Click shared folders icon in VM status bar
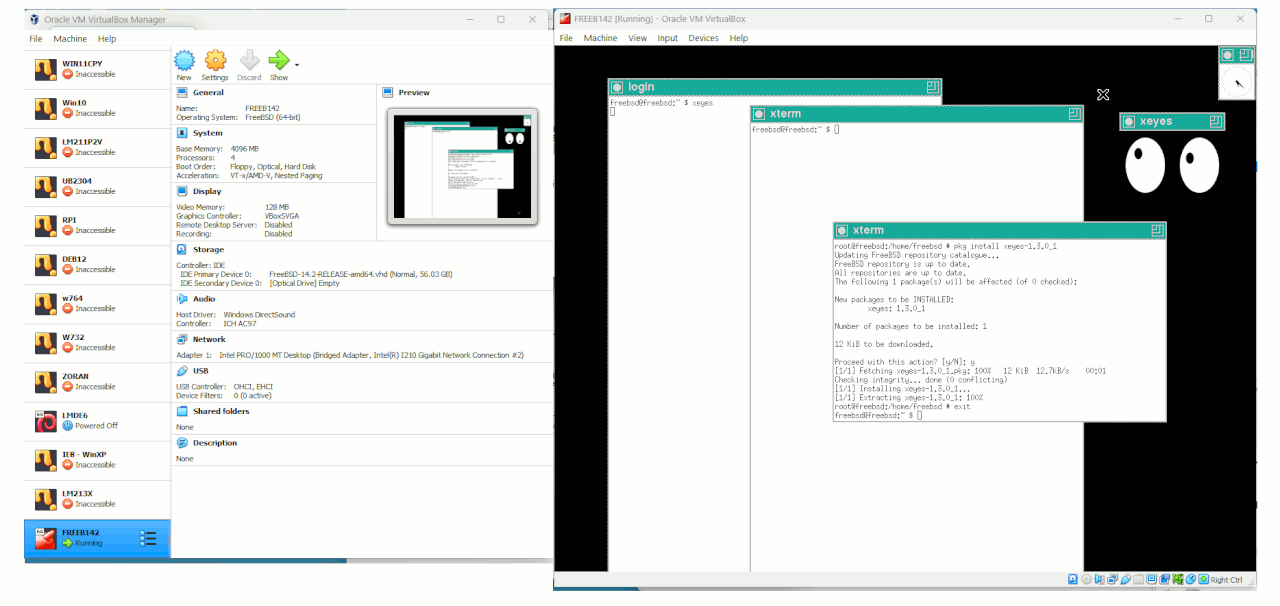 pos(1138,579)
